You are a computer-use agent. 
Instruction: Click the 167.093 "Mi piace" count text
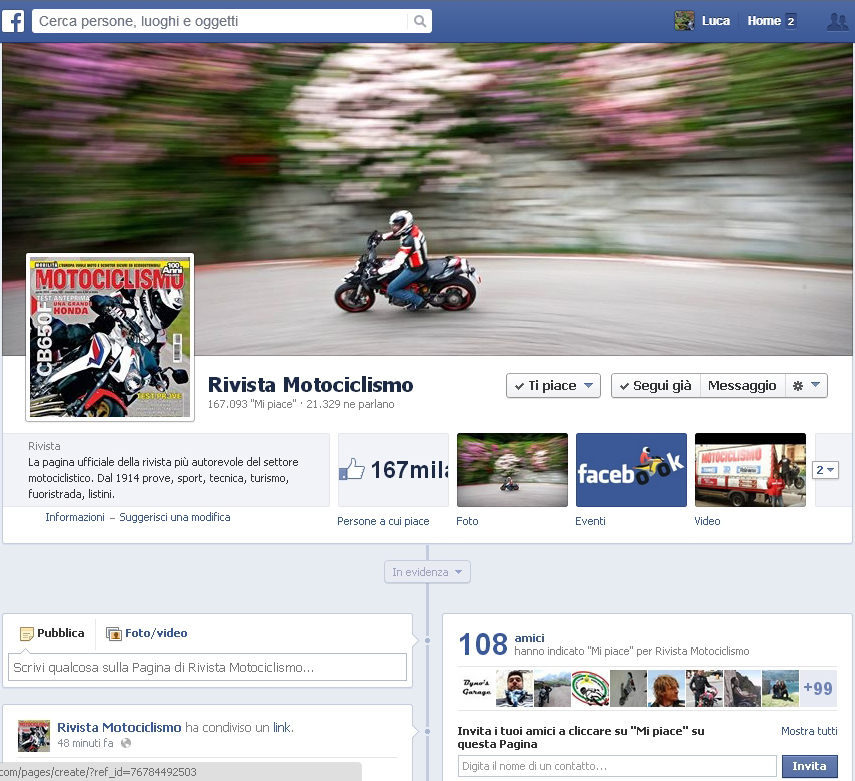tap(252, 404)
